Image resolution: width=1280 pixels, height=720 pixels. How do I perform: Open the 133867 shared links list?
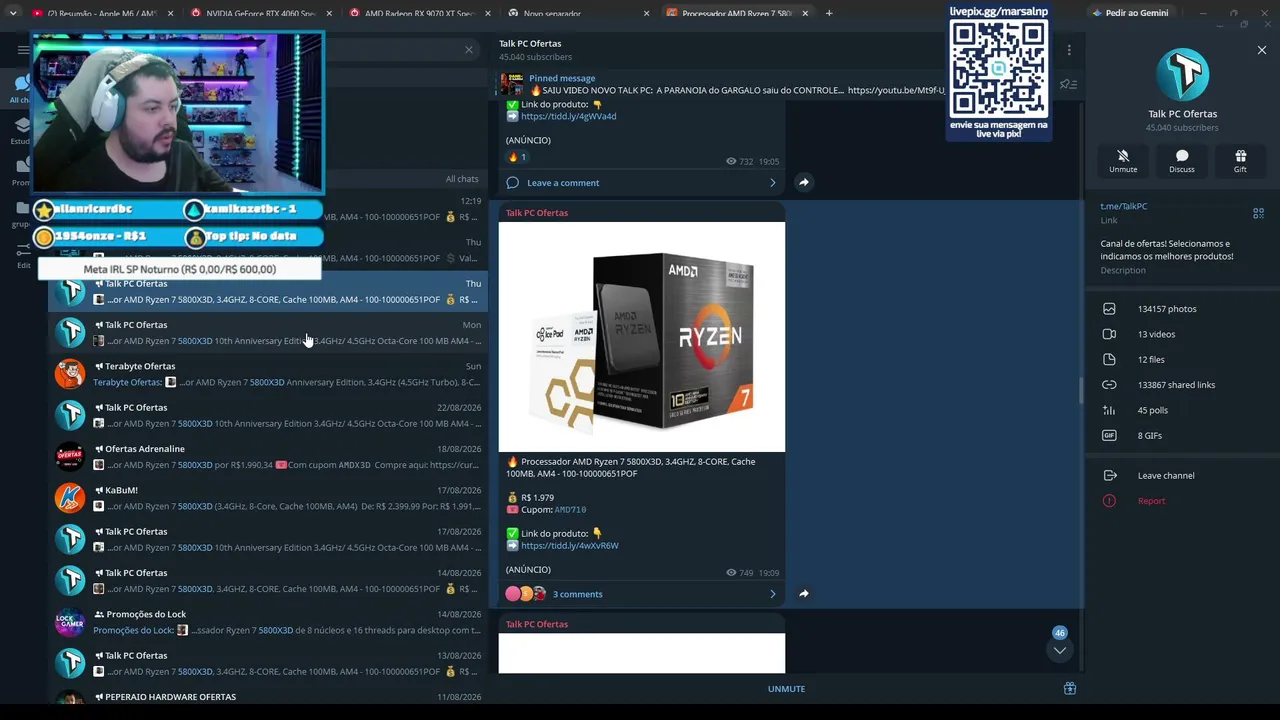tap(1181, 385)
